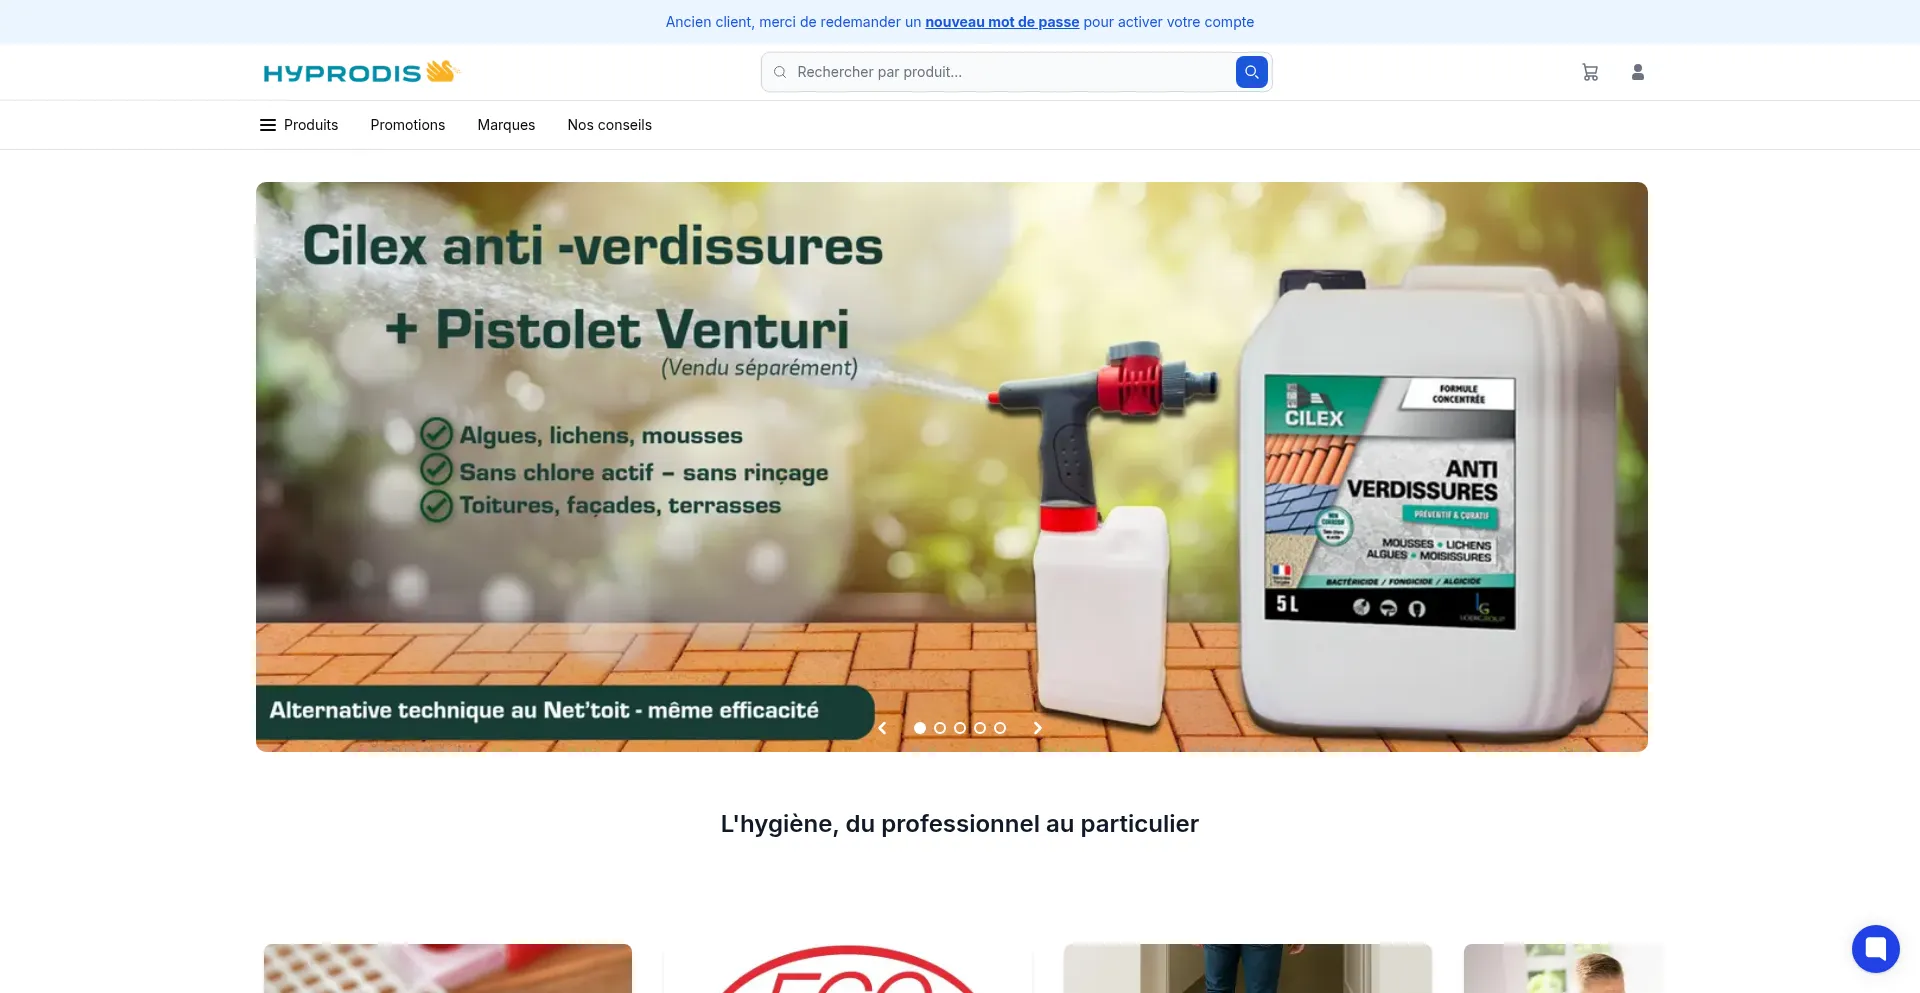Go to previous carousel slide
This screenshot has height=993, width=1920.
[x=882, y=728]
